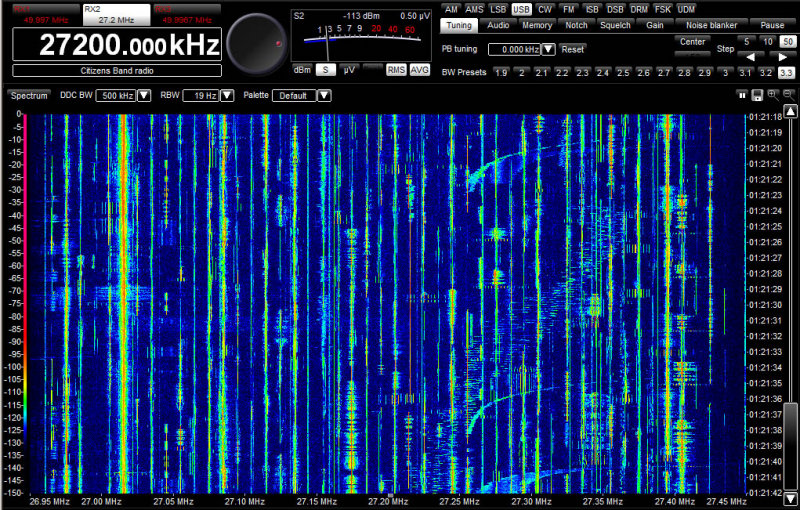Set S-meter units to dBm

click(x=302, y=70)
